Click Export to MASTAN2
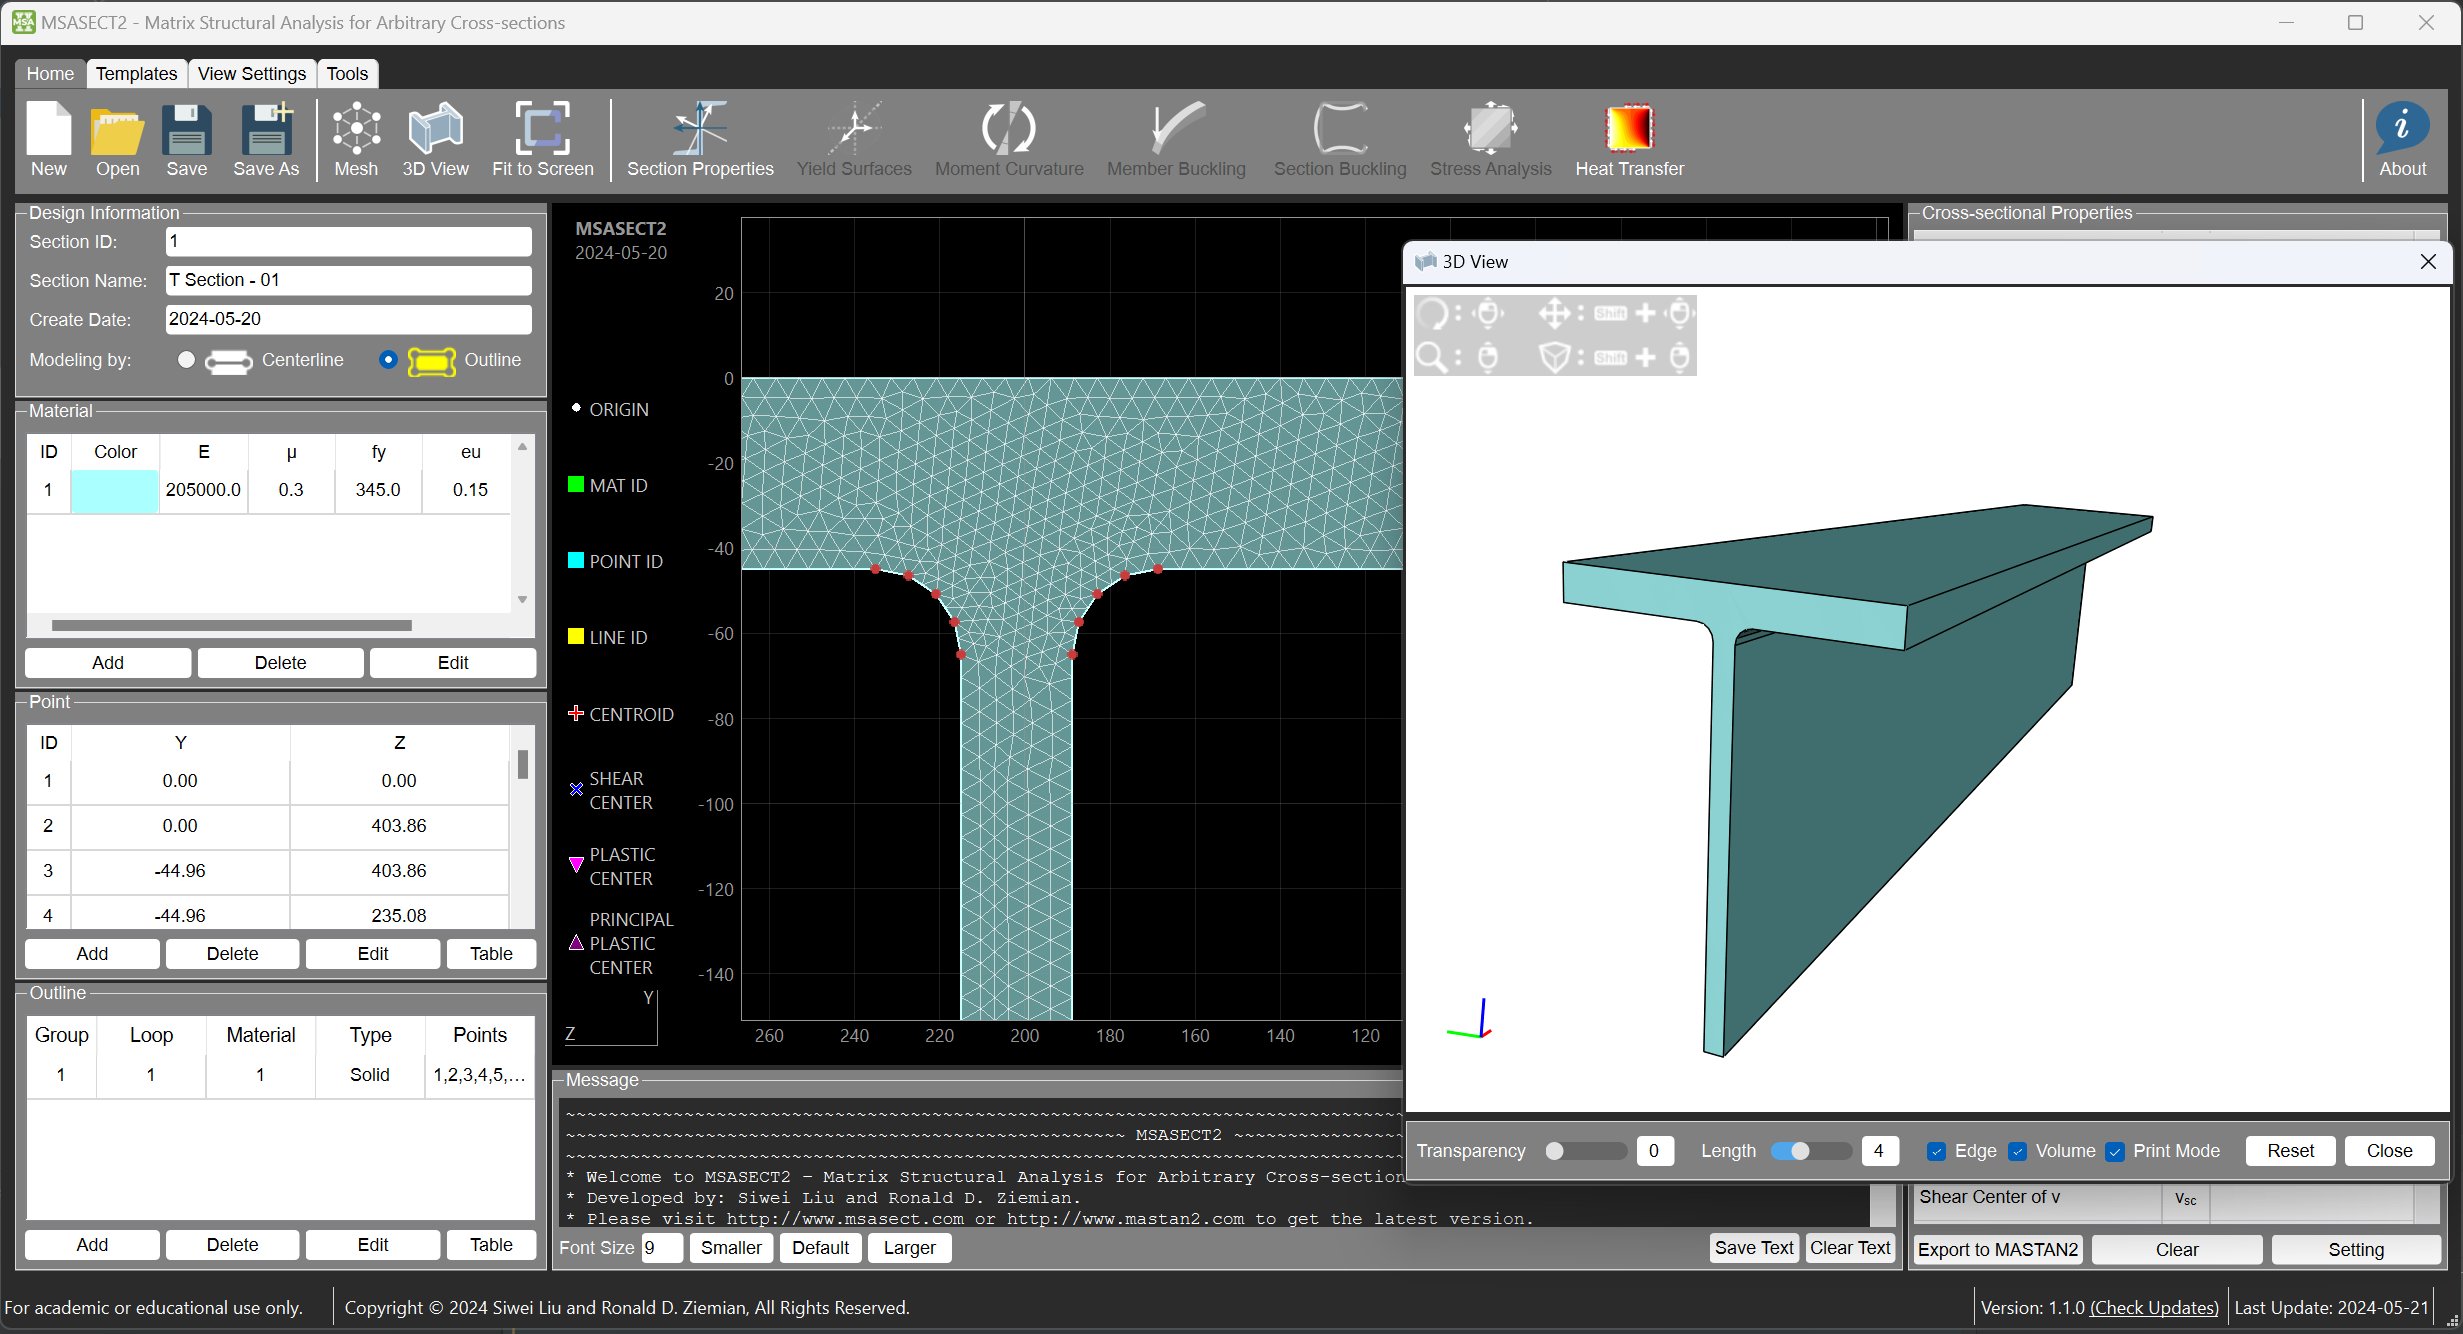Screen dimensions: 2463x1334 [1998, 1250]
